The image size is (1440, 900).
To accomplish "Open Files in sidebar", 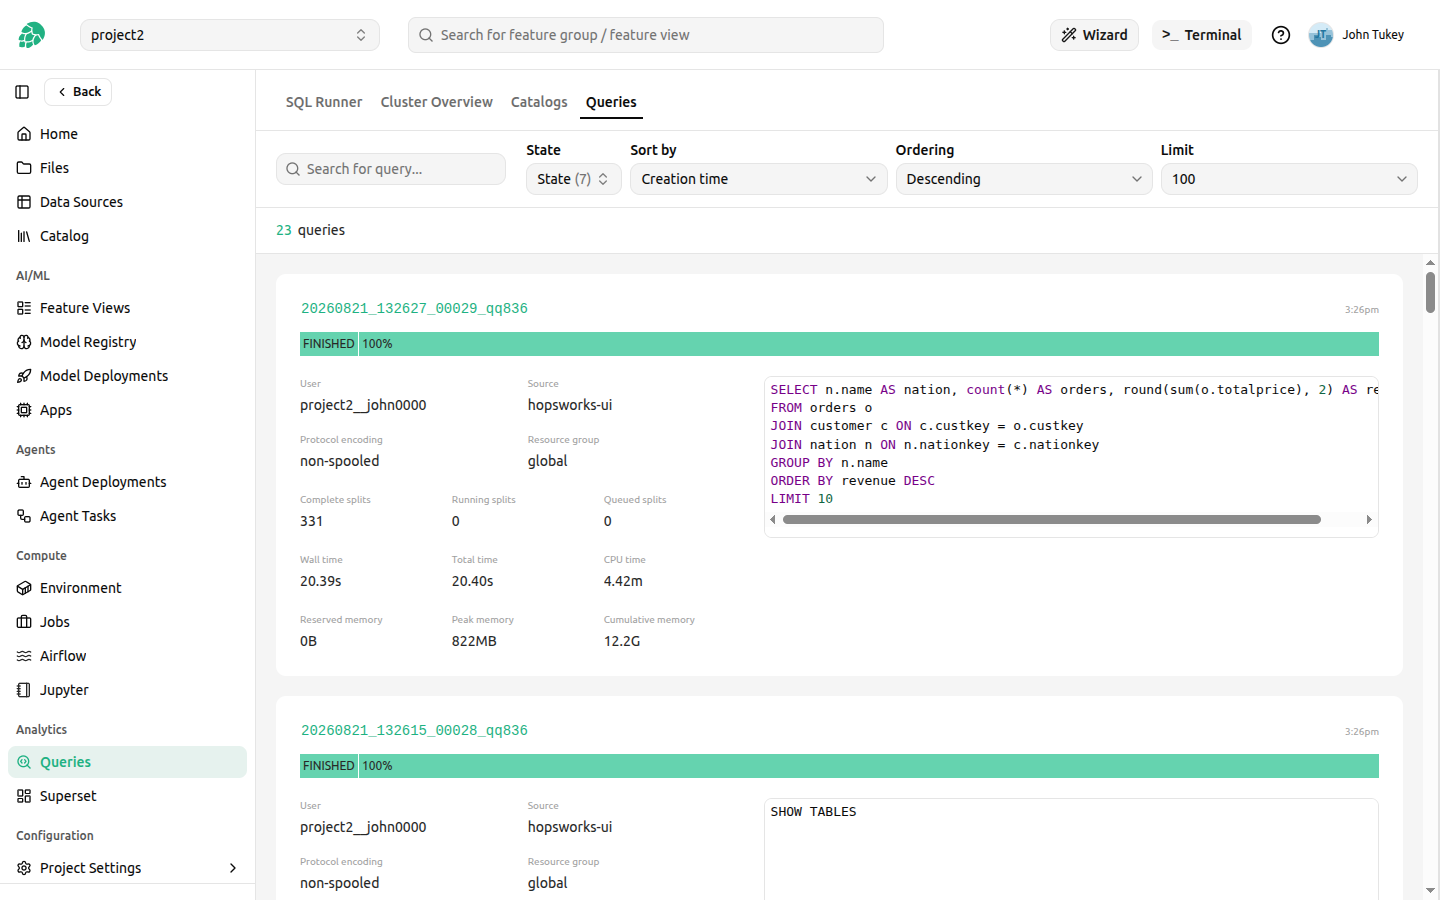I will tap(127, 168).
